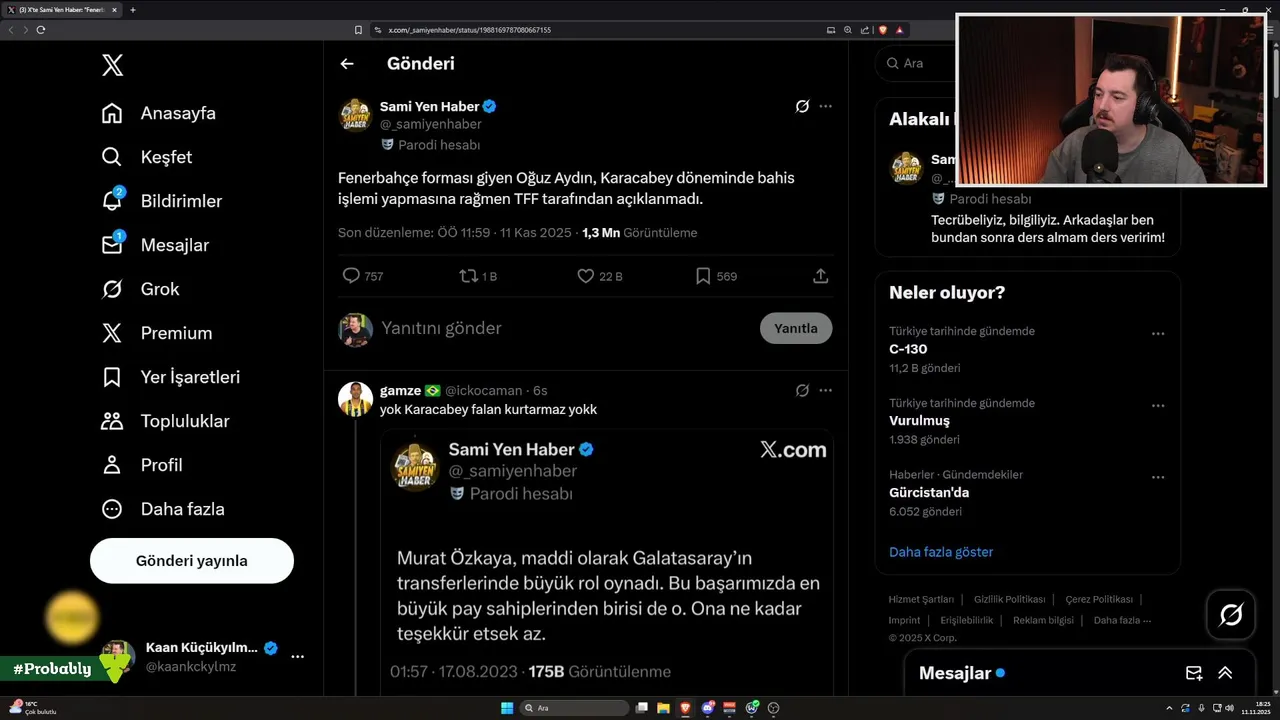1280x720 pixels.
Task: Click the zoom magnifier icon in address bar
Action: pos(848,30)
